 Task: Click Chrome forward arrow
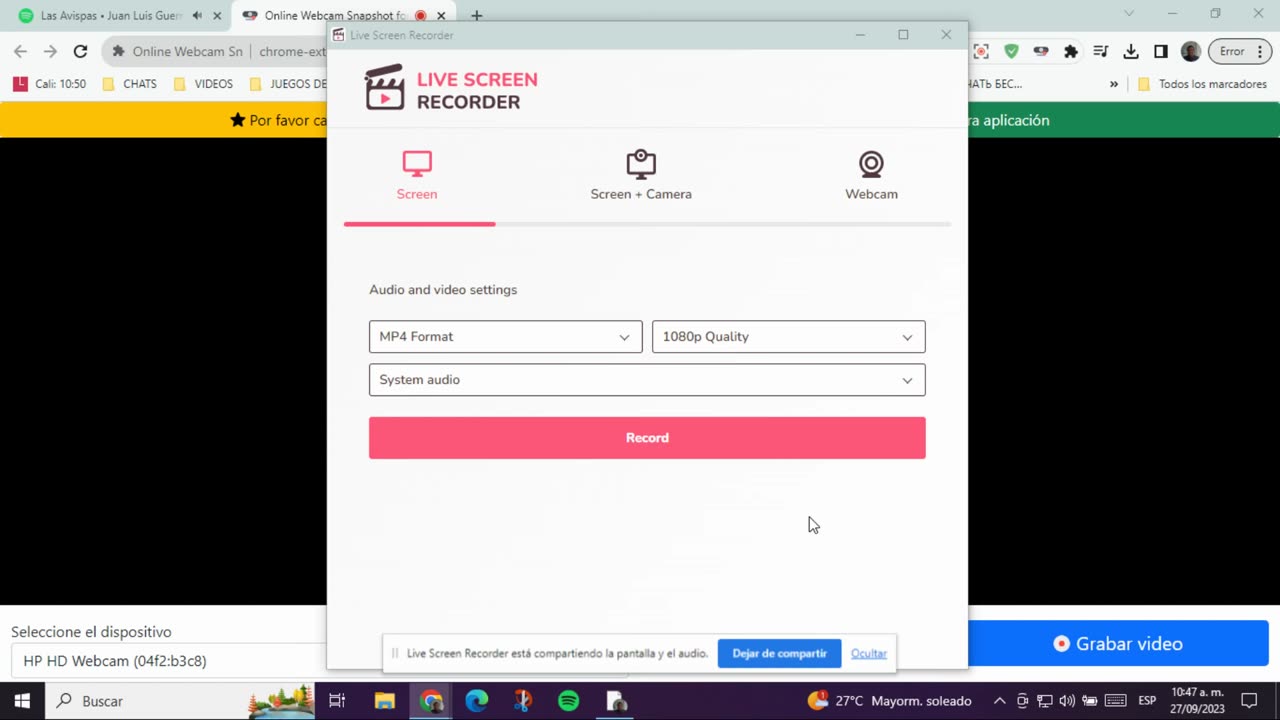tap(51, 52)
